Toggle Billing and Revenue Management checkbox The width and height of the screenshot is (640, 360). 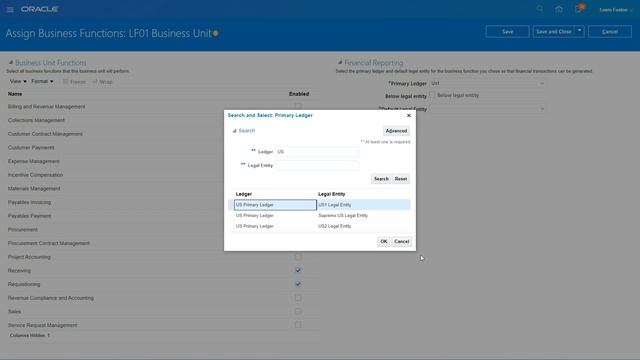[x=298, y=106]
